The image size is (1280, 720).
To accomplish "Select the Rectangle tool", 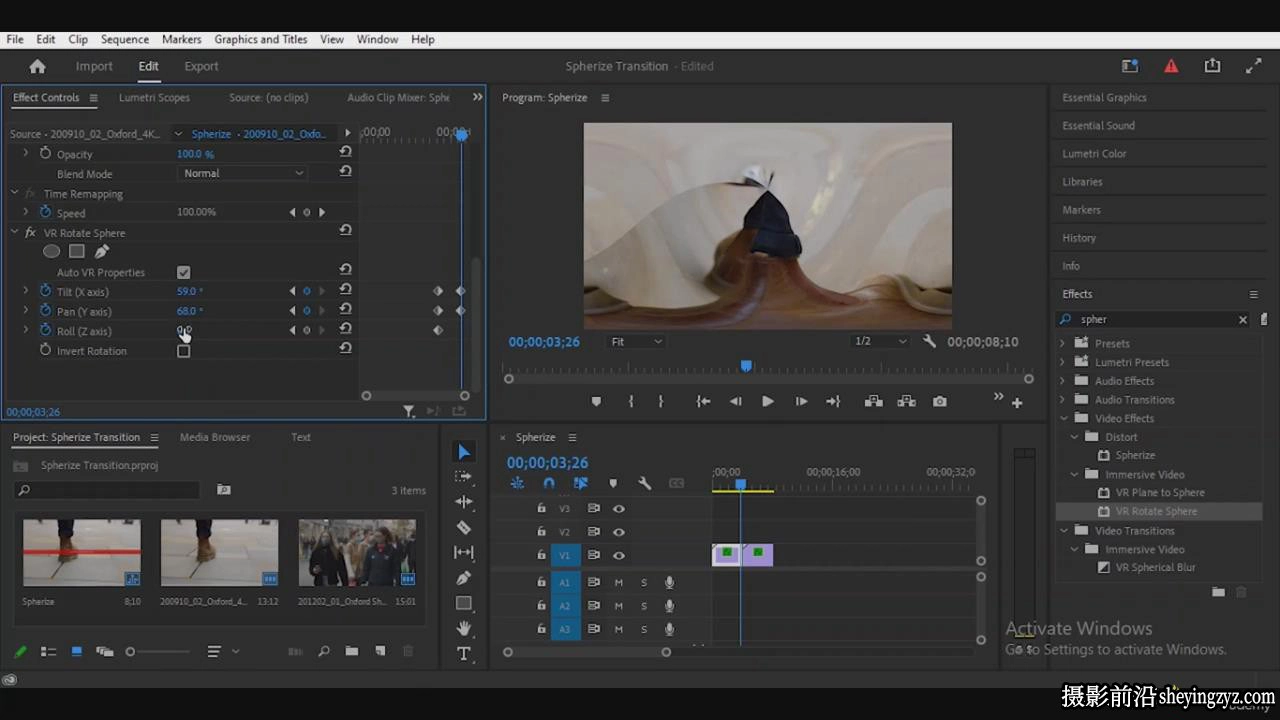I will pos(463,603).
